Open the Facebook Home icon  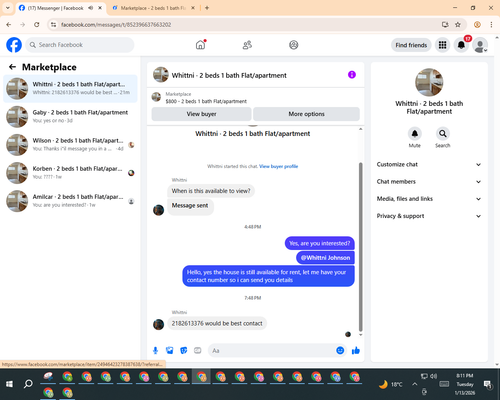[200, 45]
